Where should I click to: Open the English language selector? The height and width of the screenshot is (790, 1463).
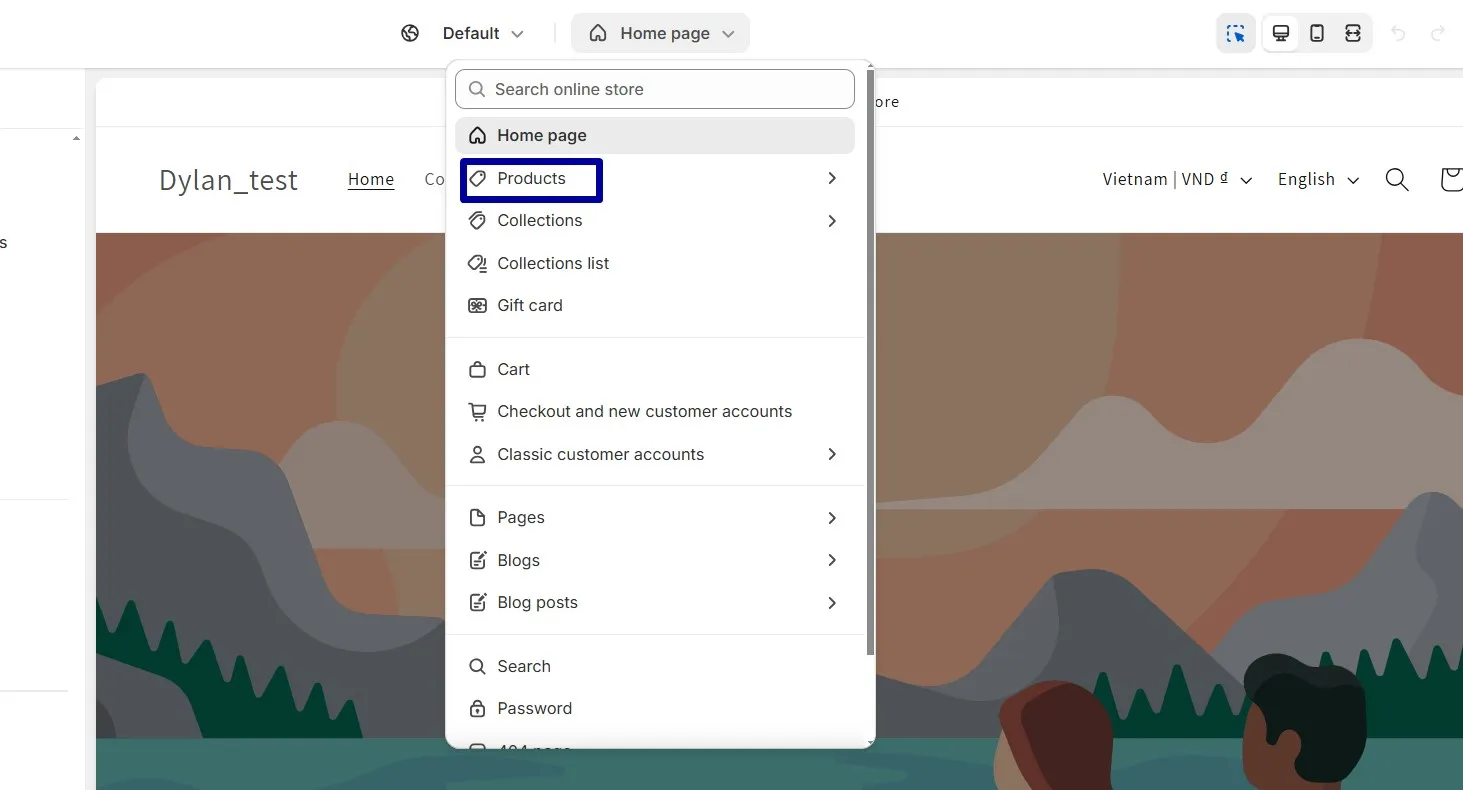pyautogui.click(x=1318, y=180)
